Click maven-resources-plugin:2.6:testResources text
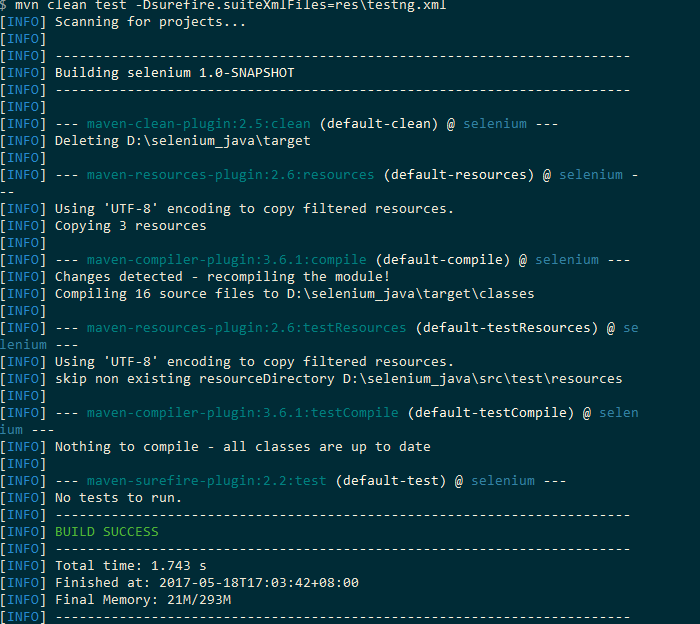700x624 pixels. [x=246, y=328]
